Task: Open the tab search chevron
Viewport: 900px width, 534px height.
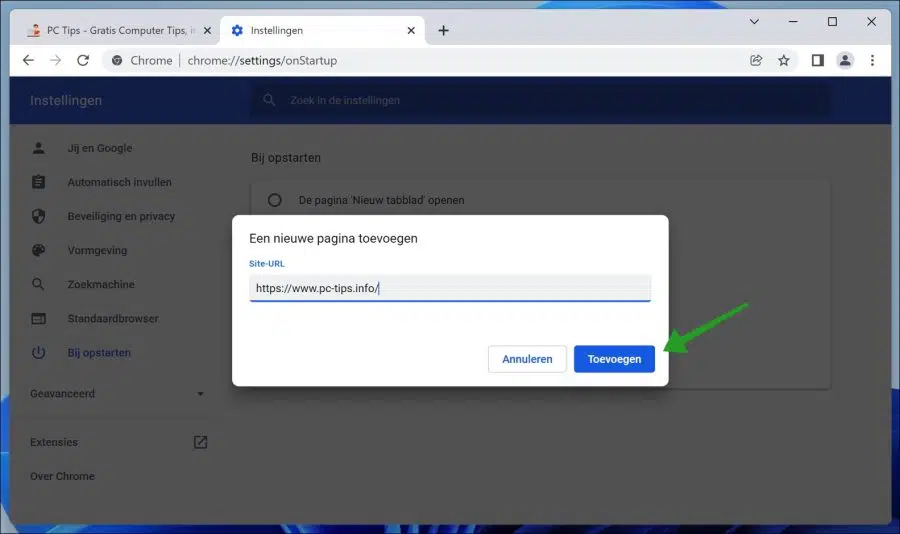Action: pyautogui.click(x=754, y=22)
